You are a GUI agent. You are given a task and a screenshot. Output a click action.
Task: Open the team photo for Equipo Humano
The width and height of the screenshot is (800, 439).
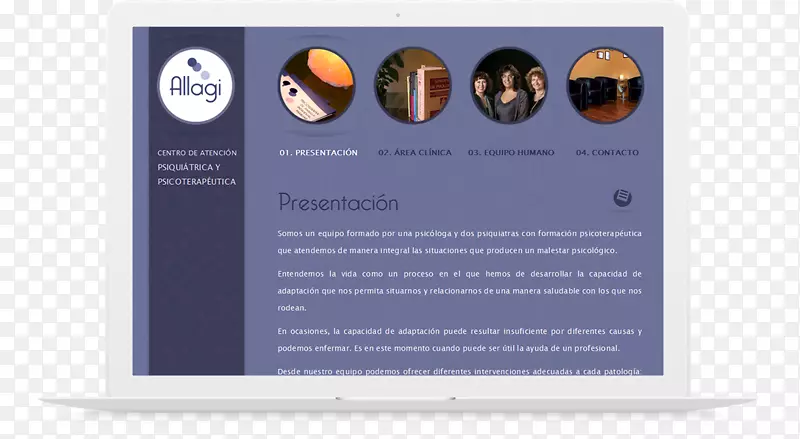(509, 85)
